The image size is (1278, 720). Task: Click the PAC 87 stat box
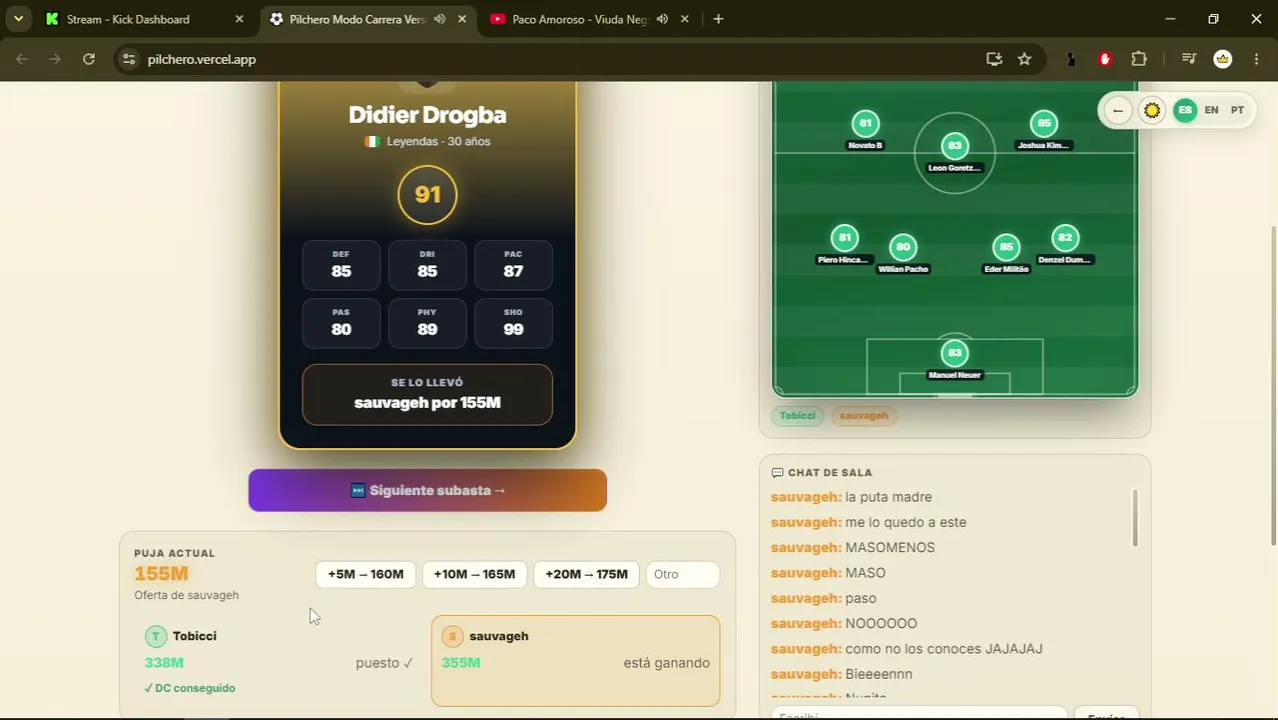pyautogui.click(x=513, y=265)
